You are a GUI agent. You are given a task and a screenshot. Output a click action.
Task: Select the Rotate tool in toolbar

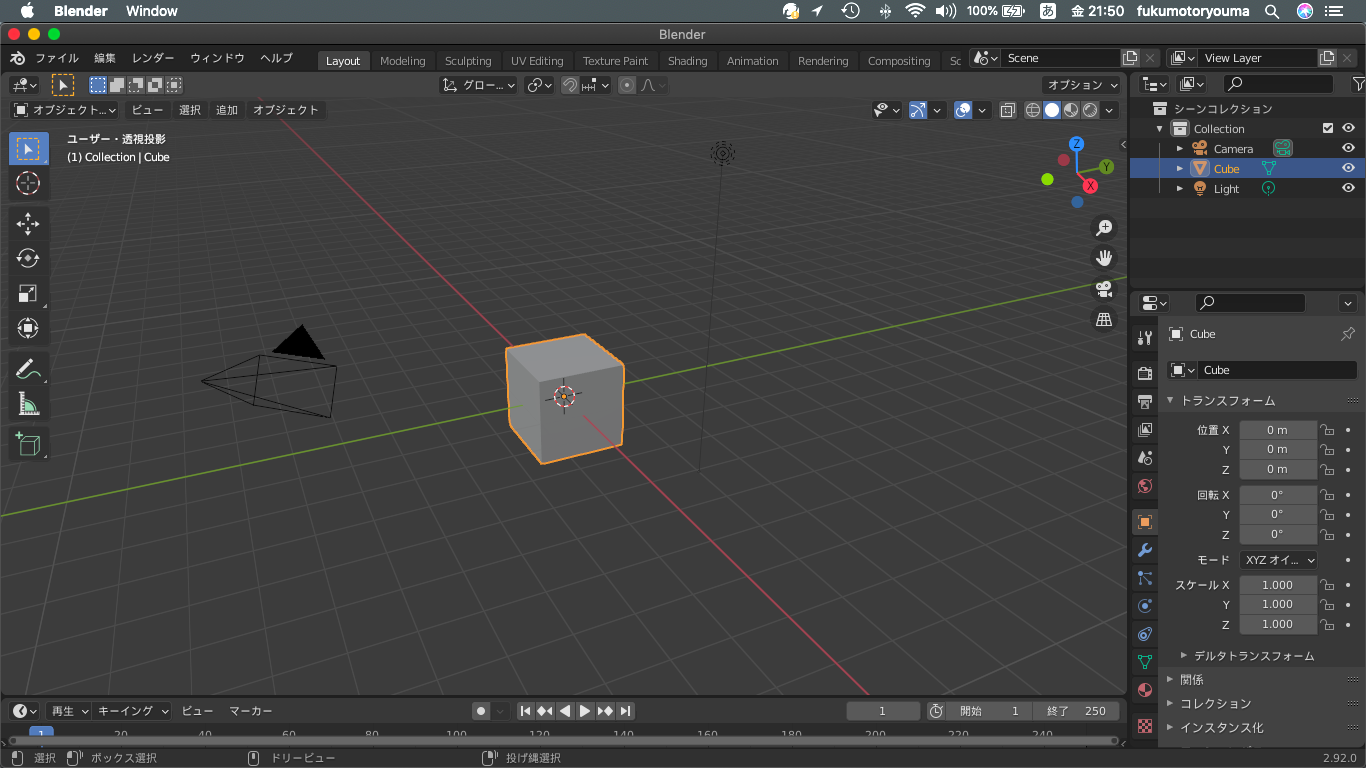coord(28,259)
